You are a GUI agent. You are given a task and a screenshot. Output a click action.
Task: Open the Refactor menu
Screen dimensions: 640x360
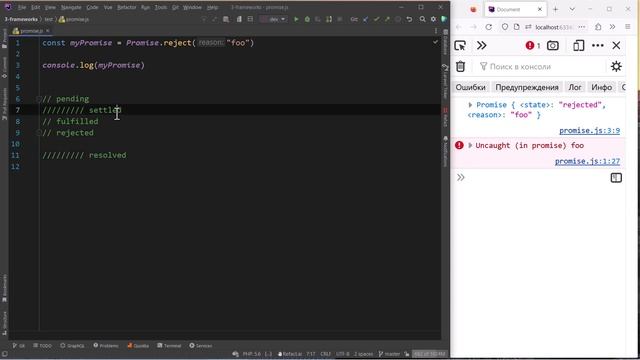[127, 7]
